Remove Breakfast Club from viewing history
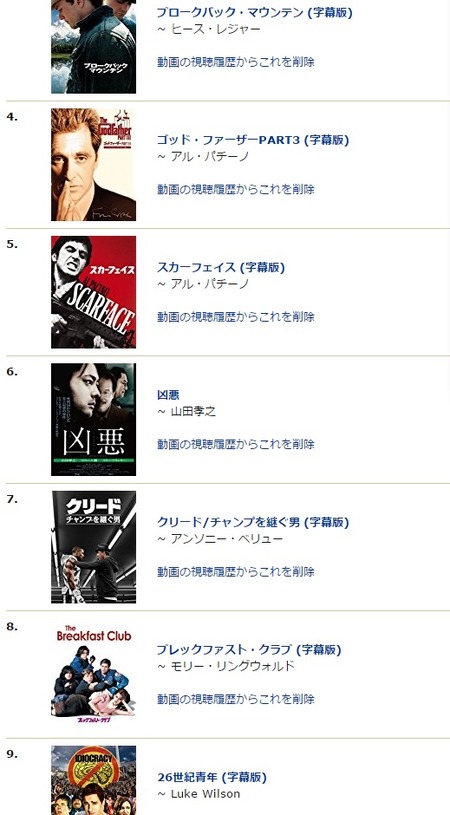Image resolution: width=450 pixels, height=815 pixels. [x=236, y=699]
